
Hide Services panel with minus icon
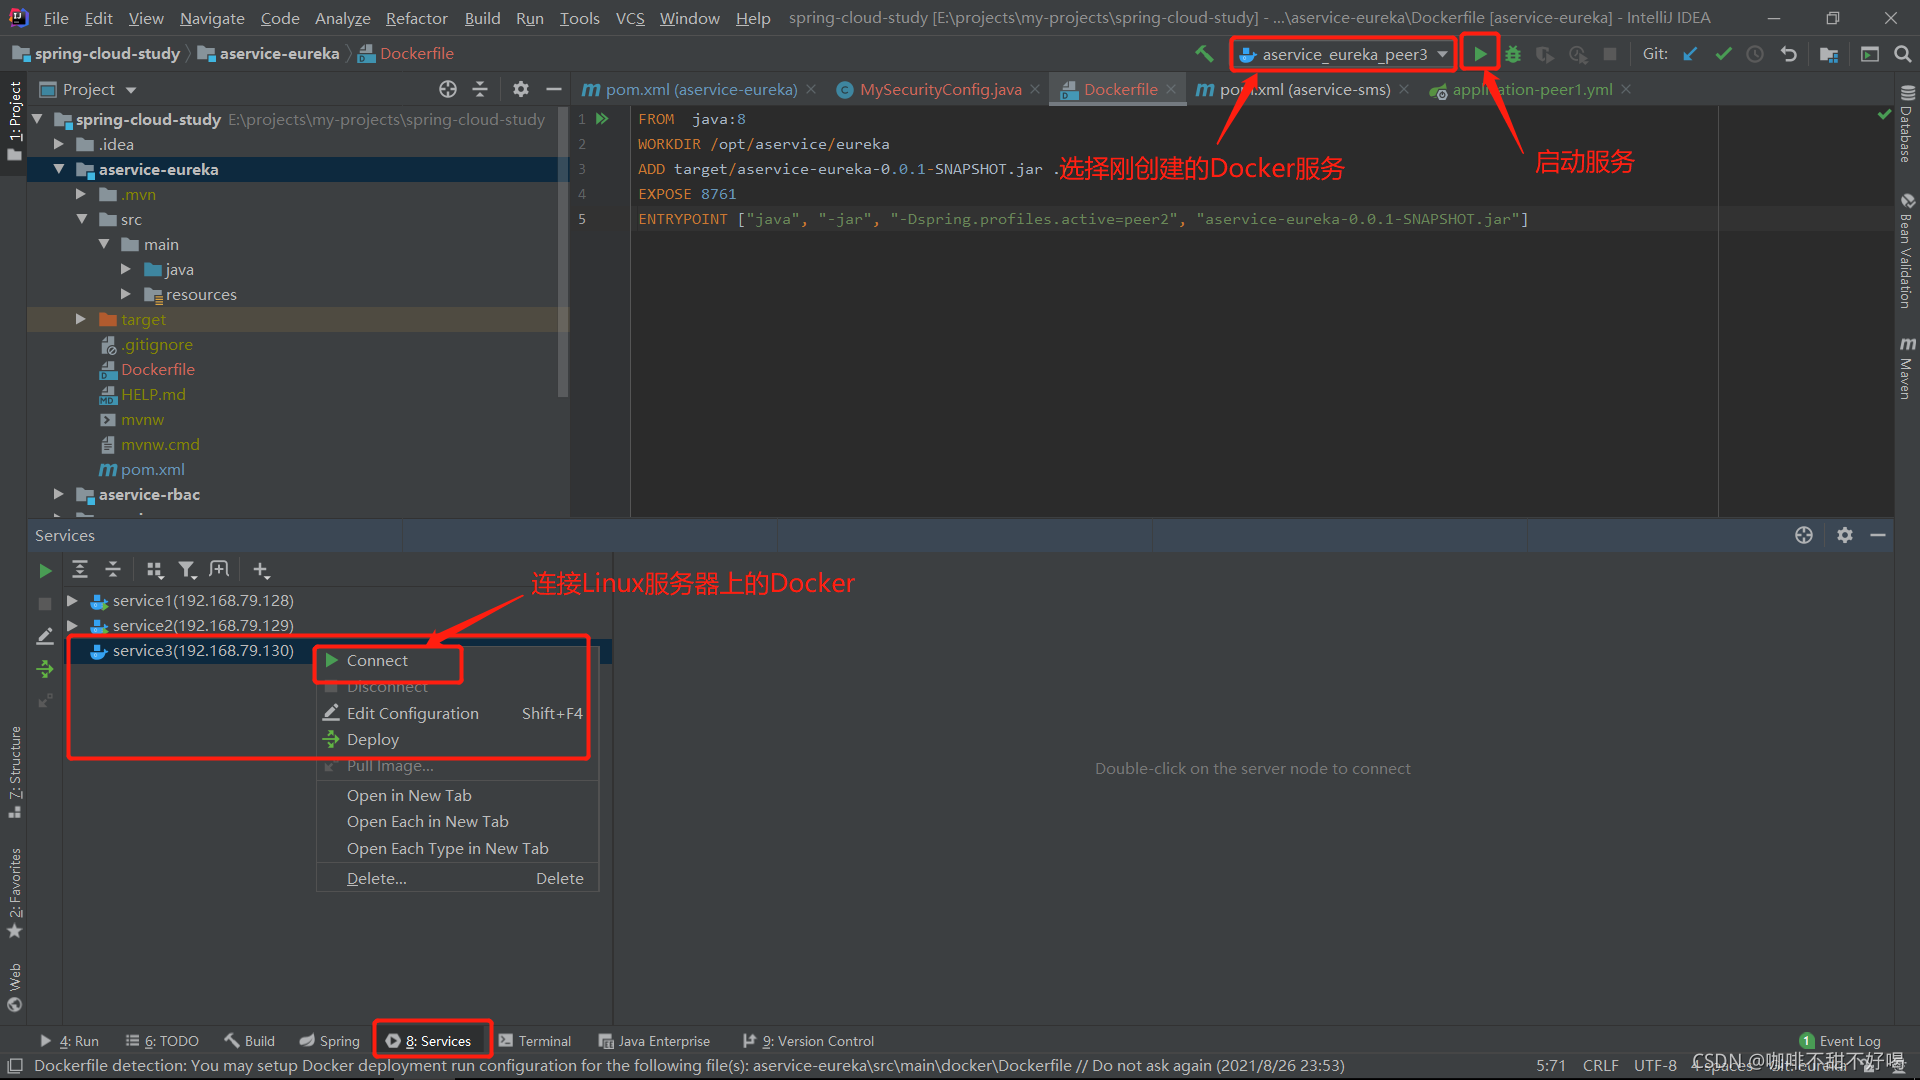[1878, 535]
